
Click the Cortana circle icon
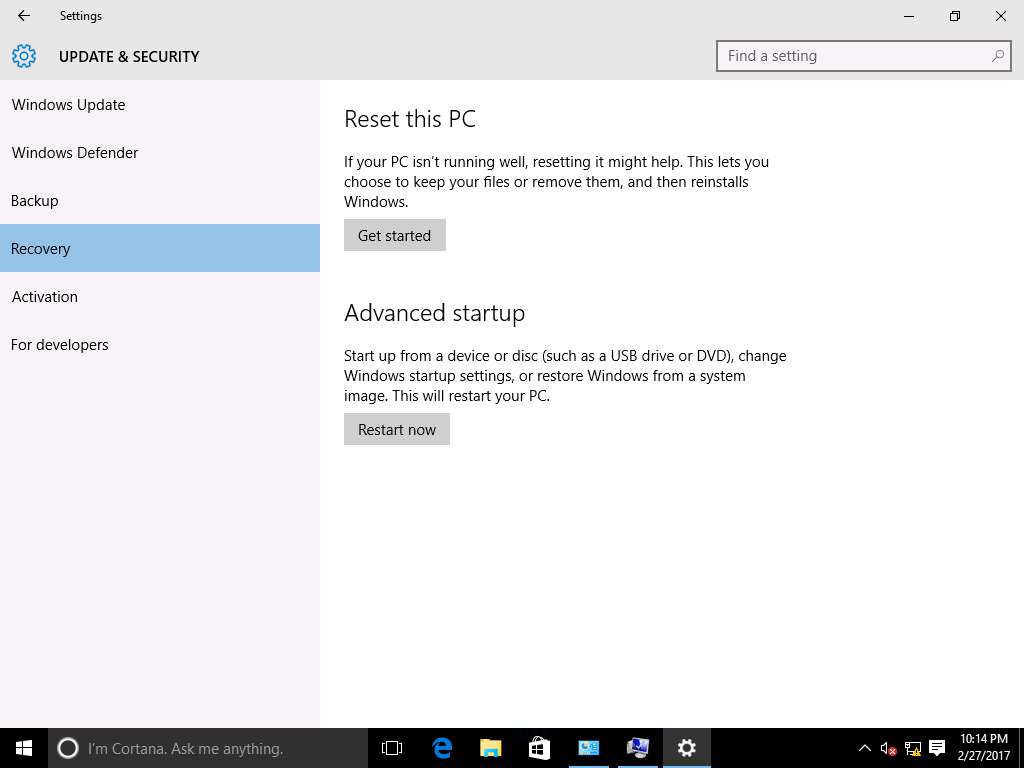(68, 748)
